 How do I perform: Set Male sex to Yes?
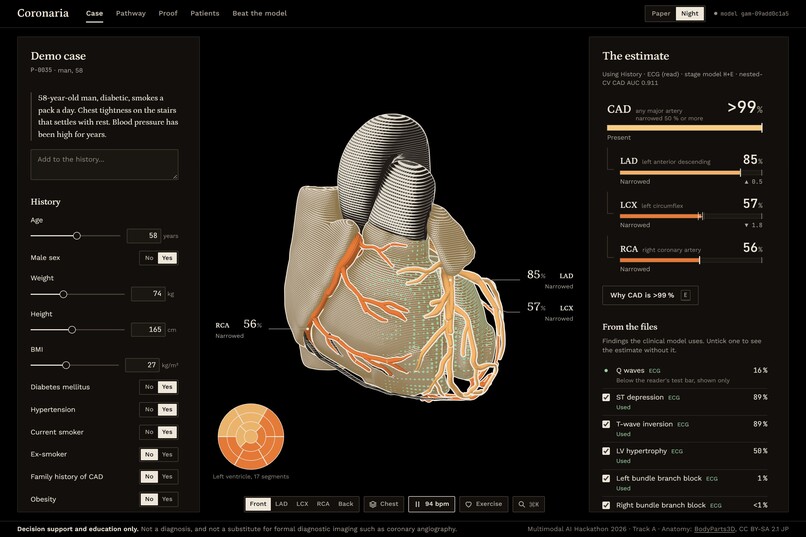pyautogui.click(x=167, y=258)
